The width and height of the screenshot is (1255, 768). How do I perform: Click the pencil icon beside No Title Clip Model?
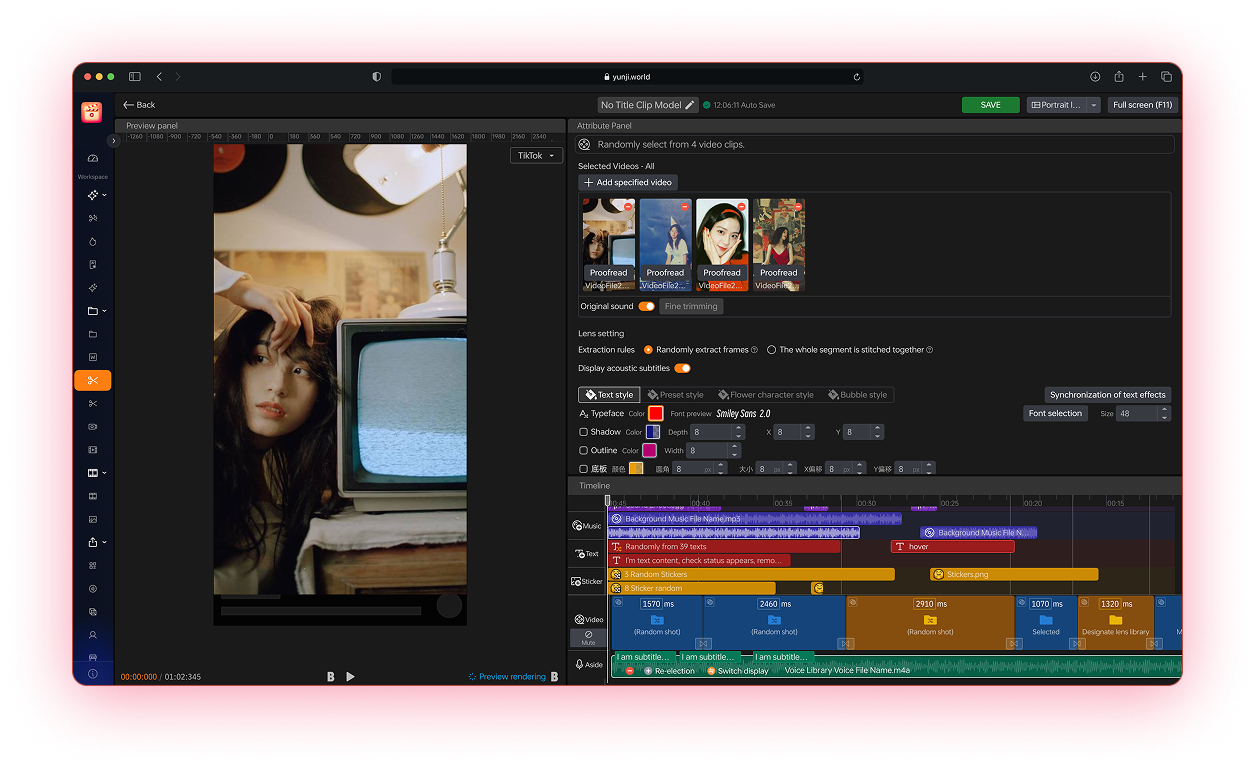pos(690,105)
